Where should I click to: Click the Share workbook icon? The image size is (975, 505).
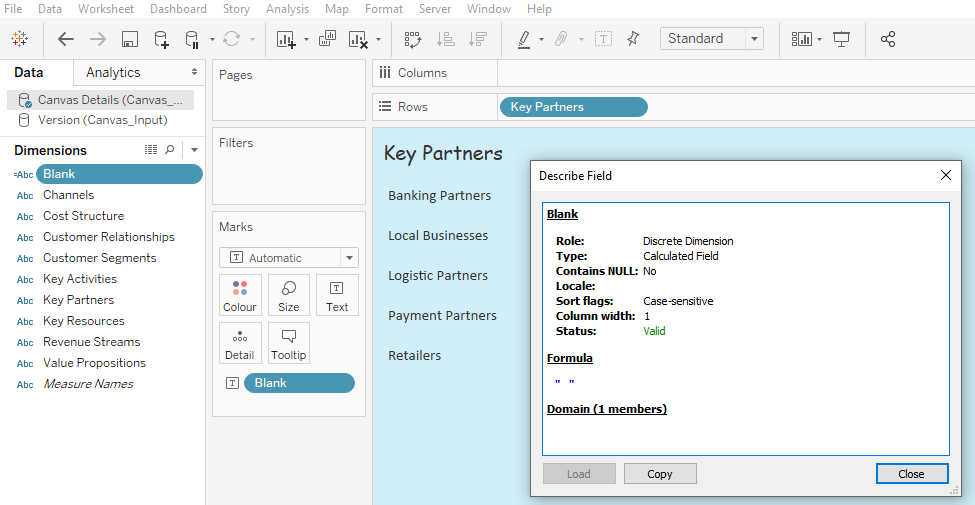(x=887, y=39)
